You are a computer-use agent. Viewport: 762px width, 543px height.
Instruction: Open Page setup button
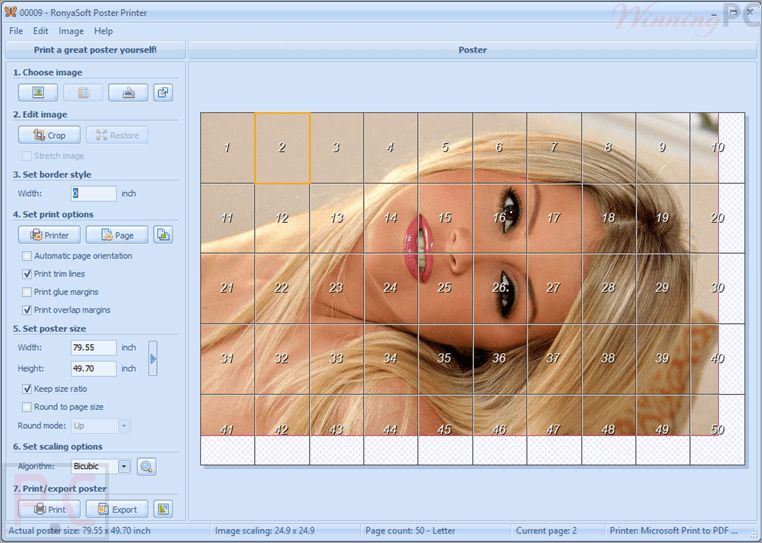click(x=117, y=235)
